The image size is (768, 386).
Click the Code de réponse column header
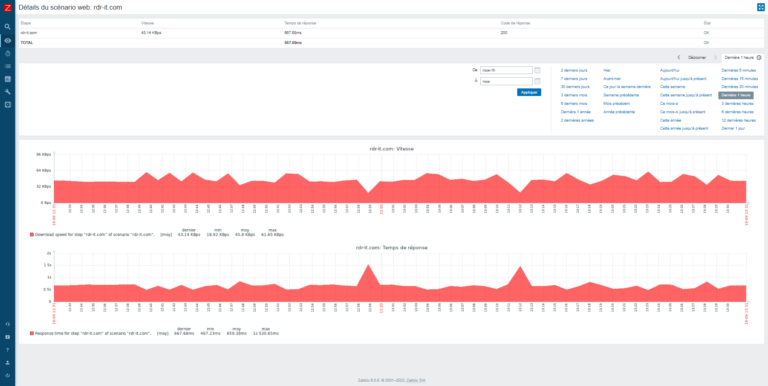[515, 23]
